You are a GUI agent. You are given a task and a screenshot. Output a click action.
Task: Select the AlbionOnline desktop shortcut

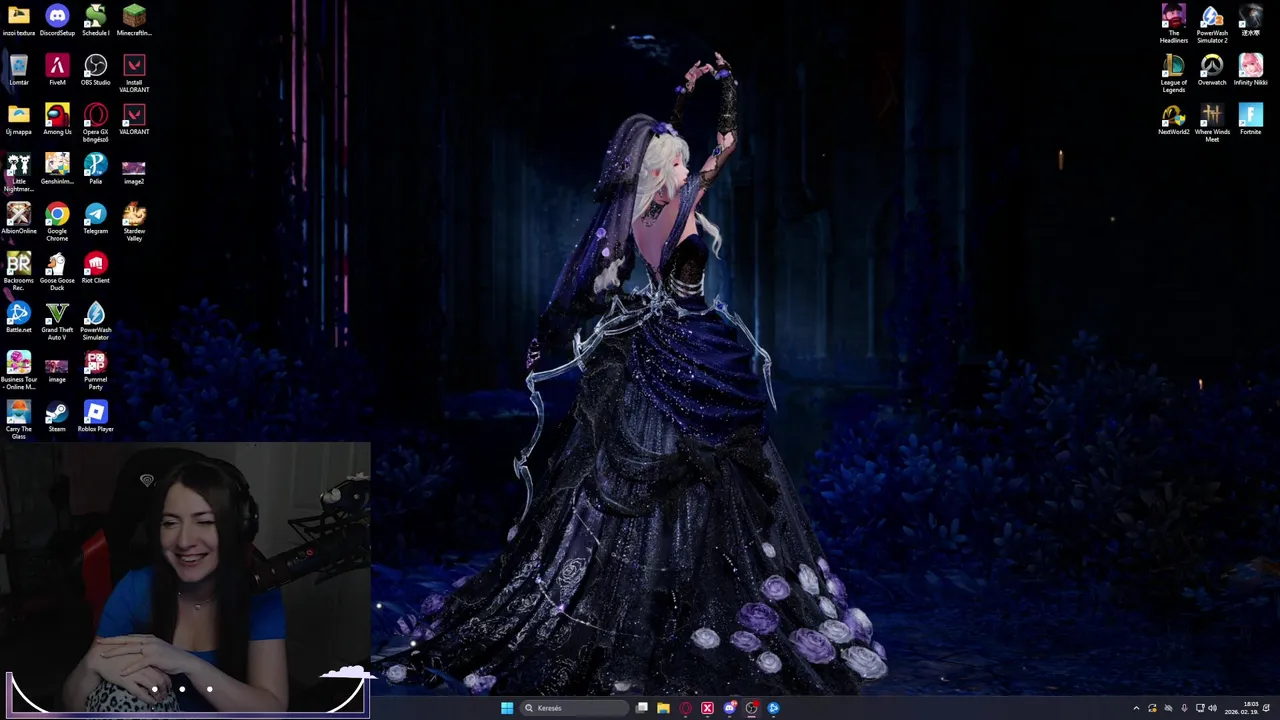[18, 218]
